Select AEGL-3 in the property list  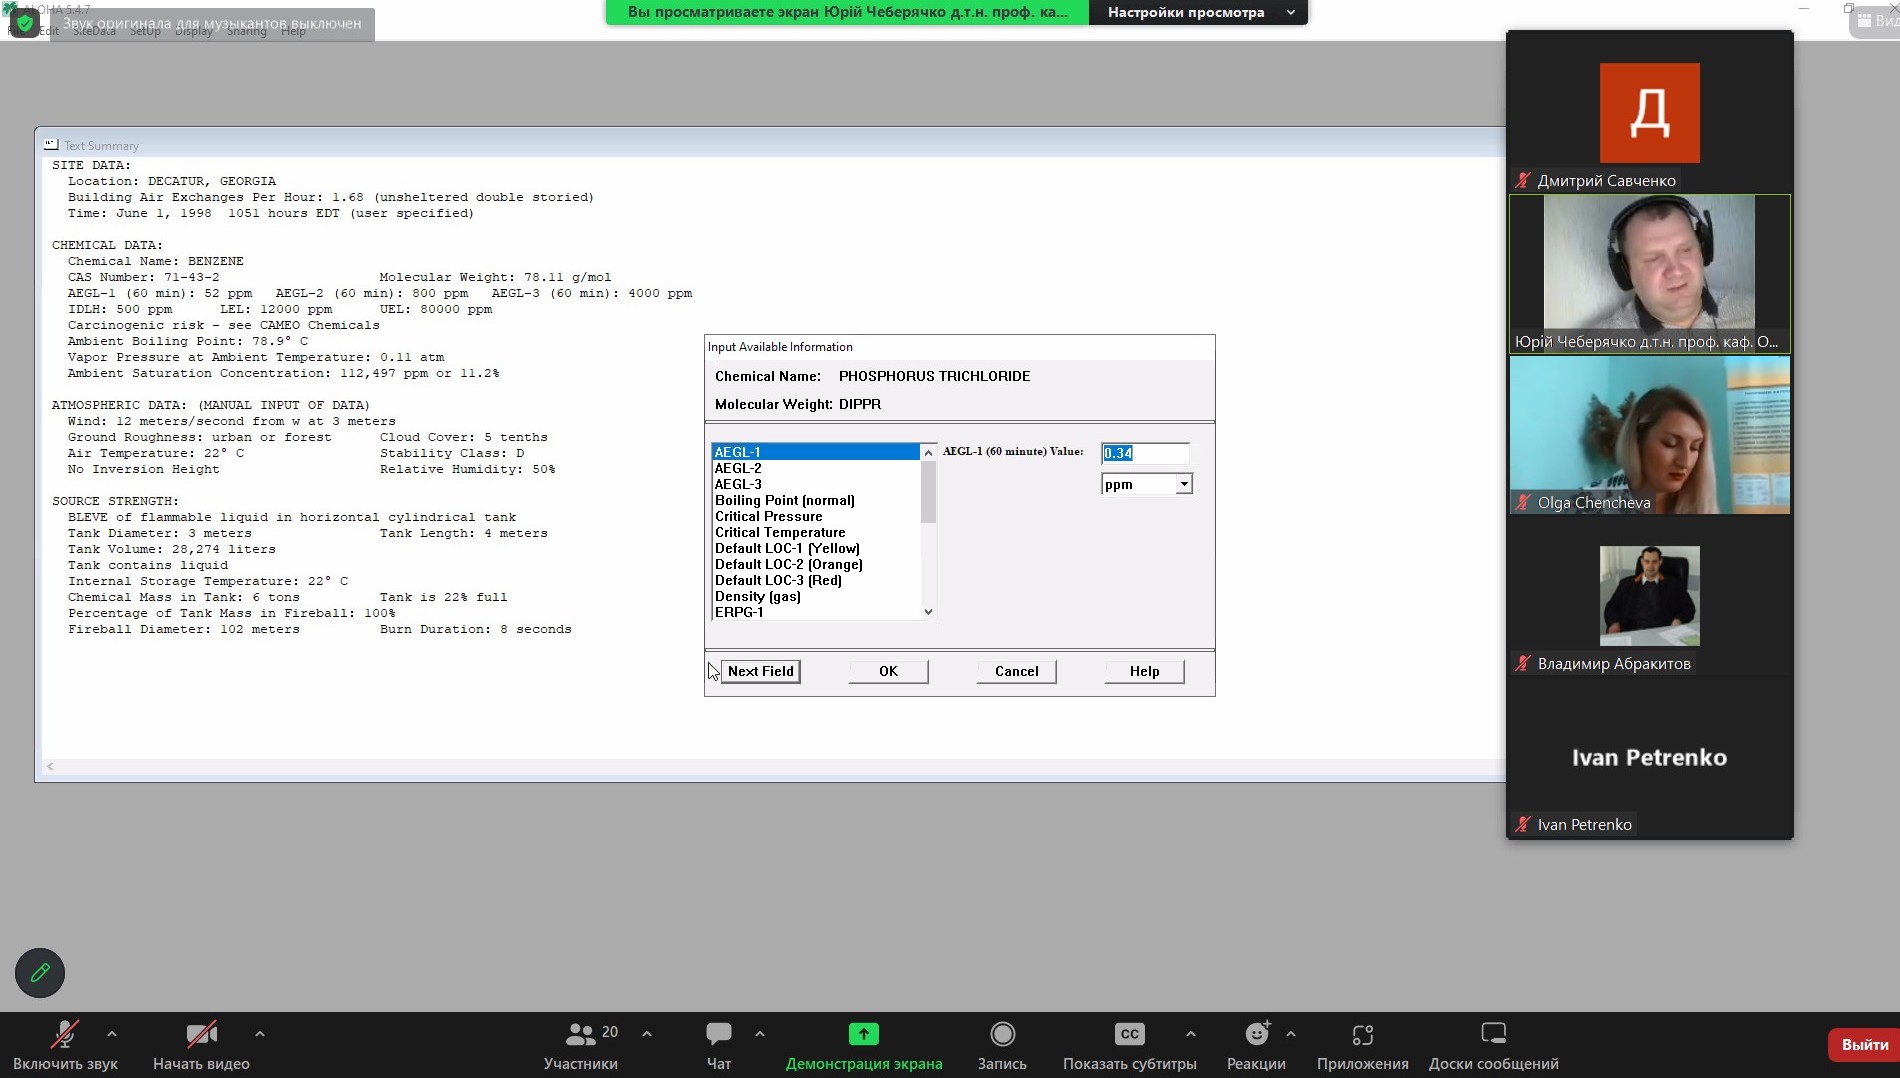coord(815,484)
